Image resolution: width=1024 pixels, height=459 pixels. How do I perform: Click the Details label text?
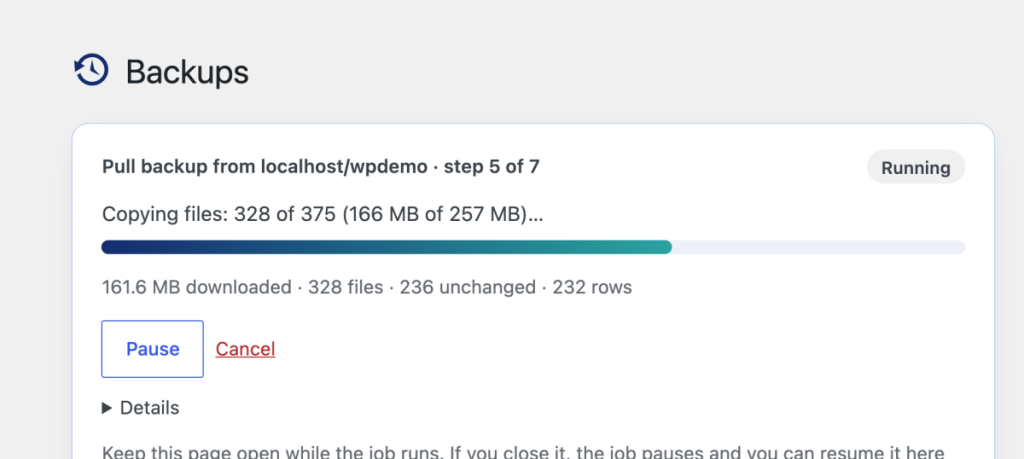(150, 408)
